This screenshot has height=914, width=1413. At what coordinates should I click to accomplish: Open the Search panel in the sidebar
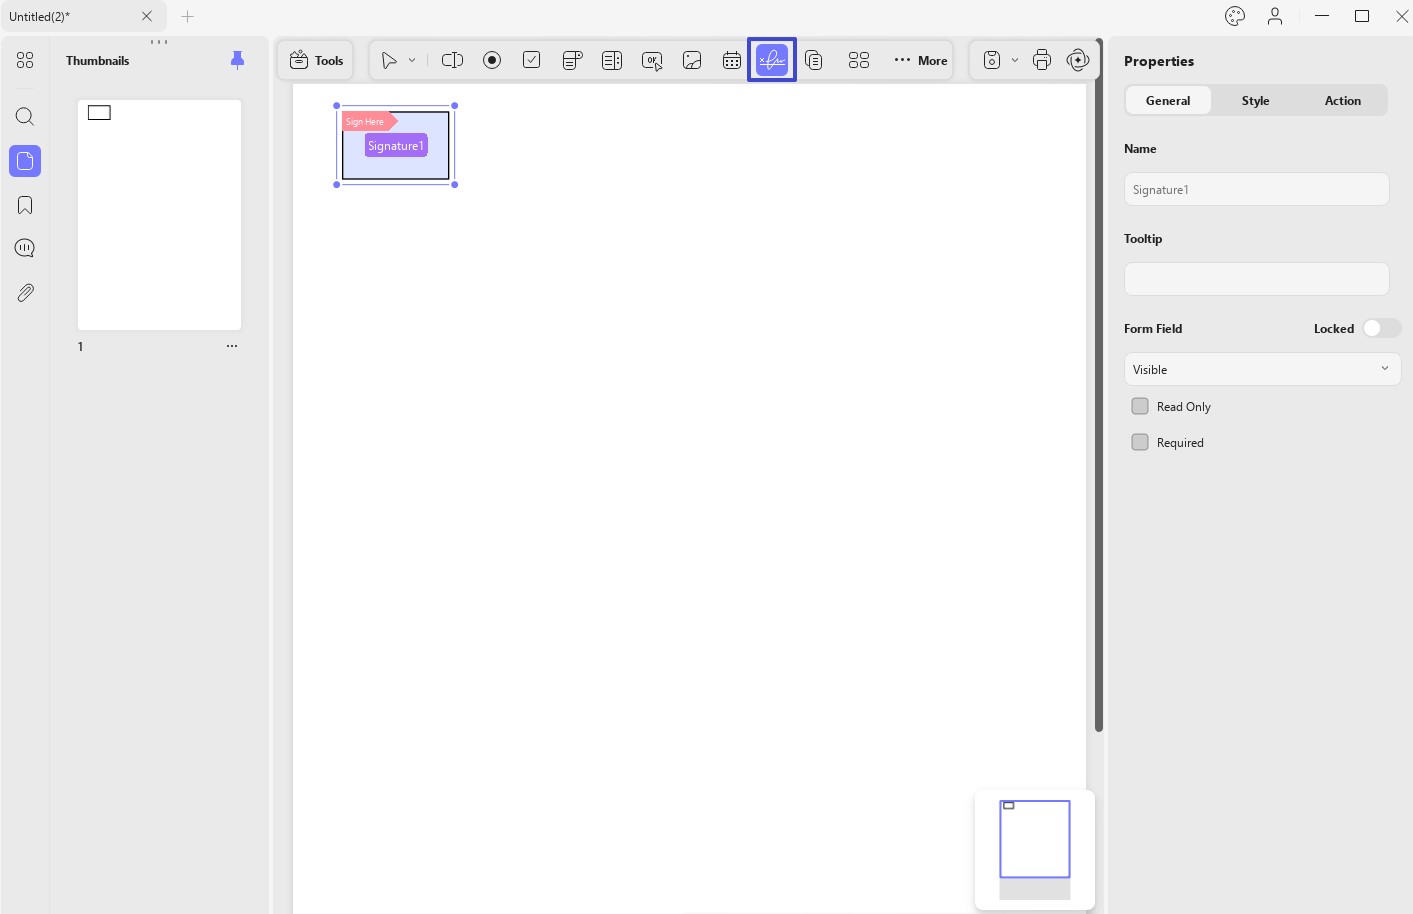(24, 117)
